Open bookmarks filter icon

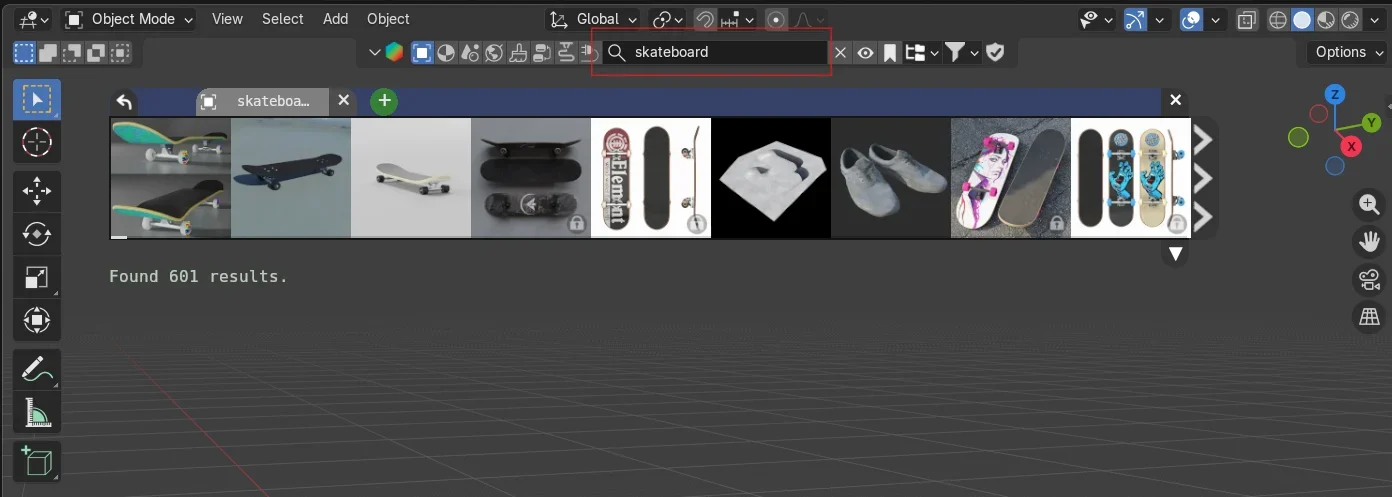point(889,52)
